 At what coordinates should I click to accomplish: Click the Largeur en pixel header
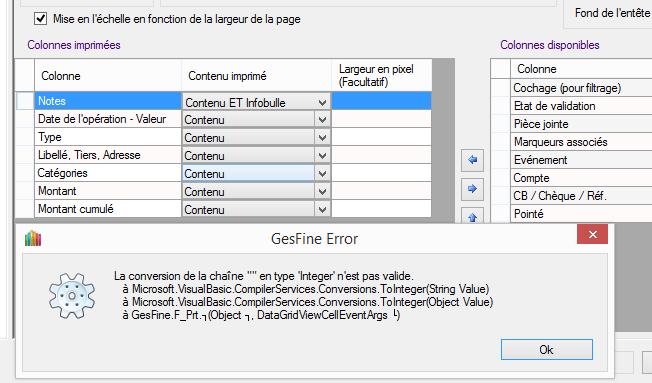pyautogui.click(x=381, y=76)
